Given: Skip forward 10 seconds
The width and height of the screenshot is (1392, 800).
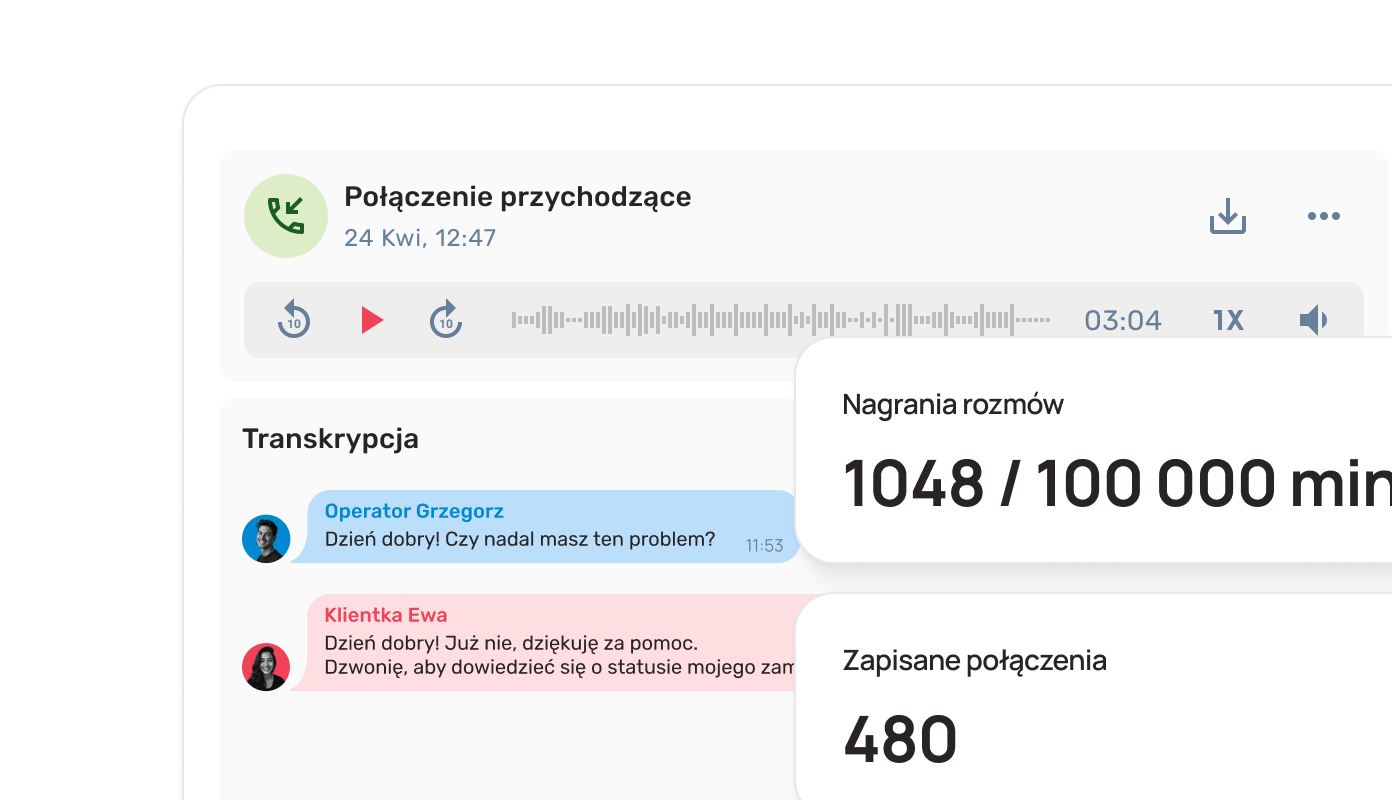Looking at the screenshot, I should point(446,320).
